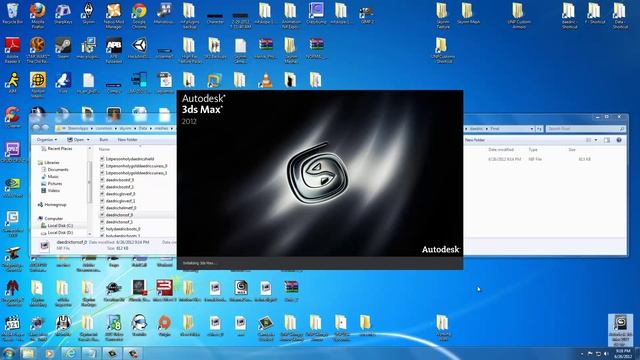Open the view options dropdown in right Explorer
The width and height of the screenshot is (640, 360).
pyautogui.click(x=596, y=140)
